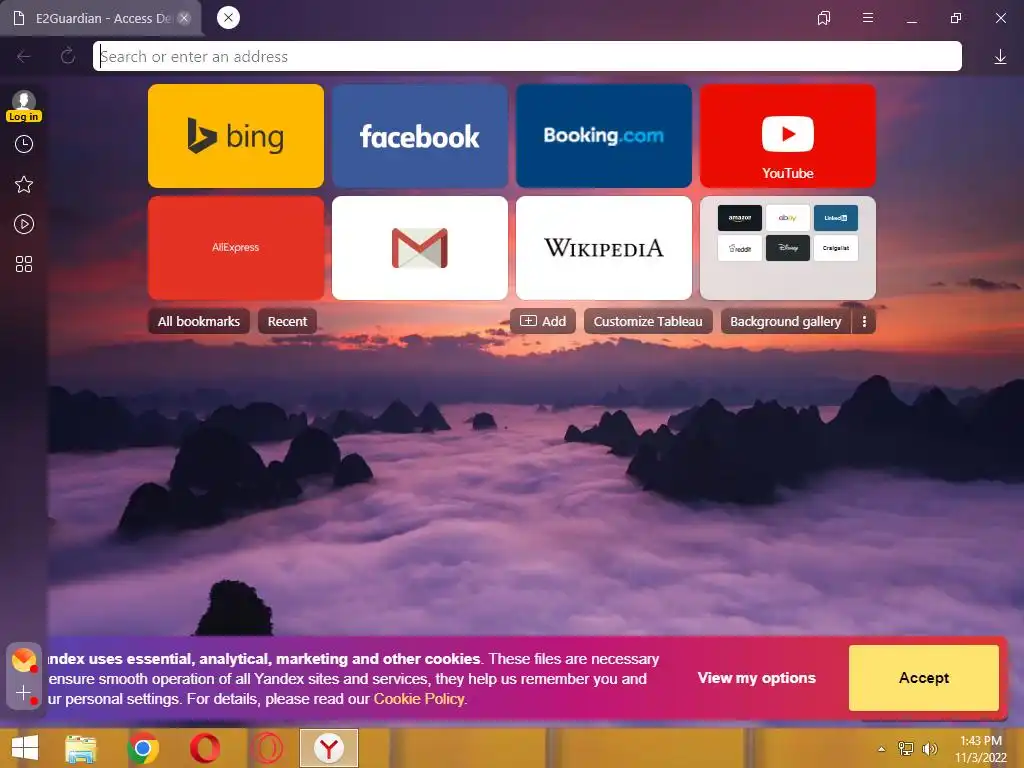The width and height of the screenshot is (1024, 768).
Task: Focus the search or address field
Action: click(527, 56)
